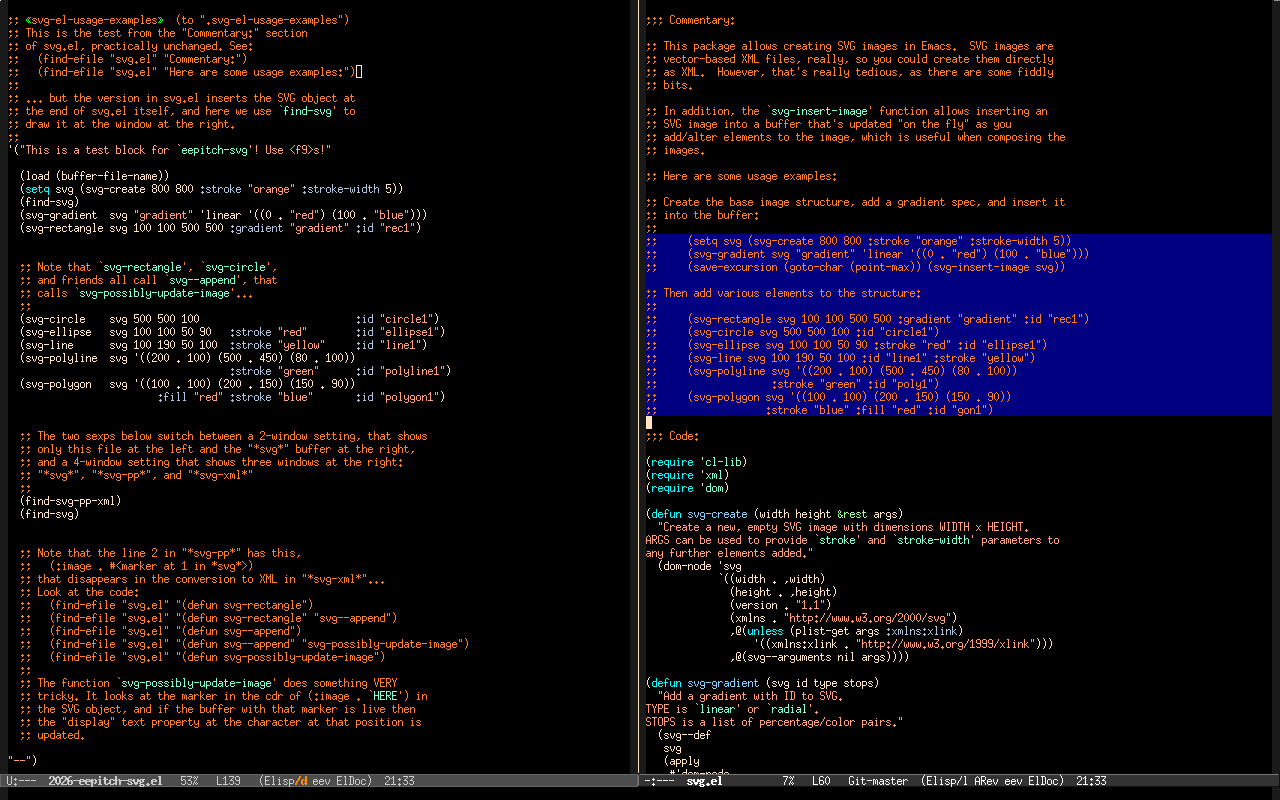1280x800 pixels.
Task: Click svg-gradient sexp in the left window
Action: (x=223, y=215)
